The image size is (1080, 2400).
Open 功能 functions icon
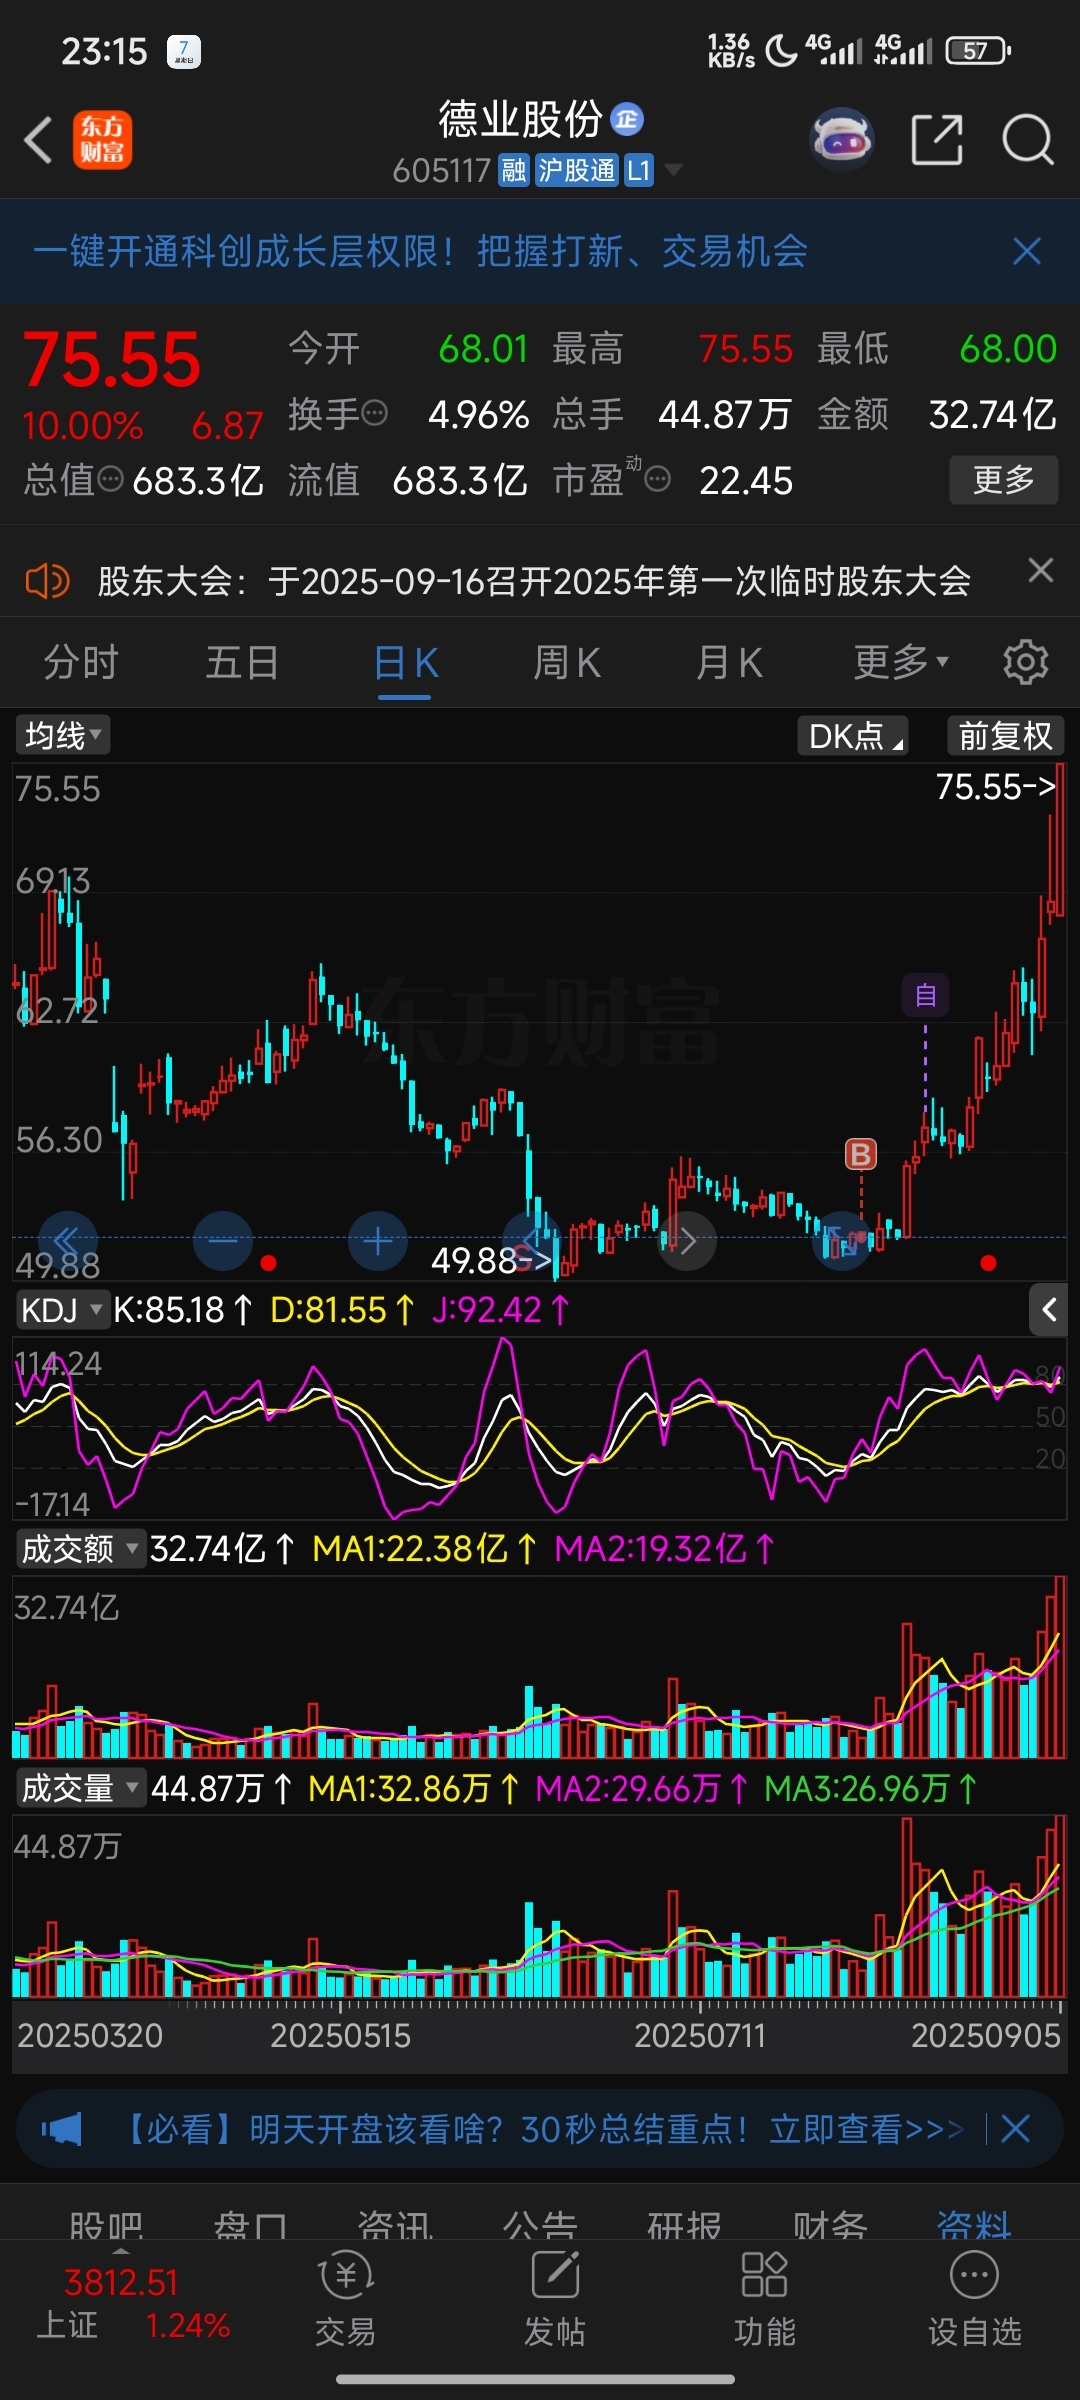click(765, 2300)
